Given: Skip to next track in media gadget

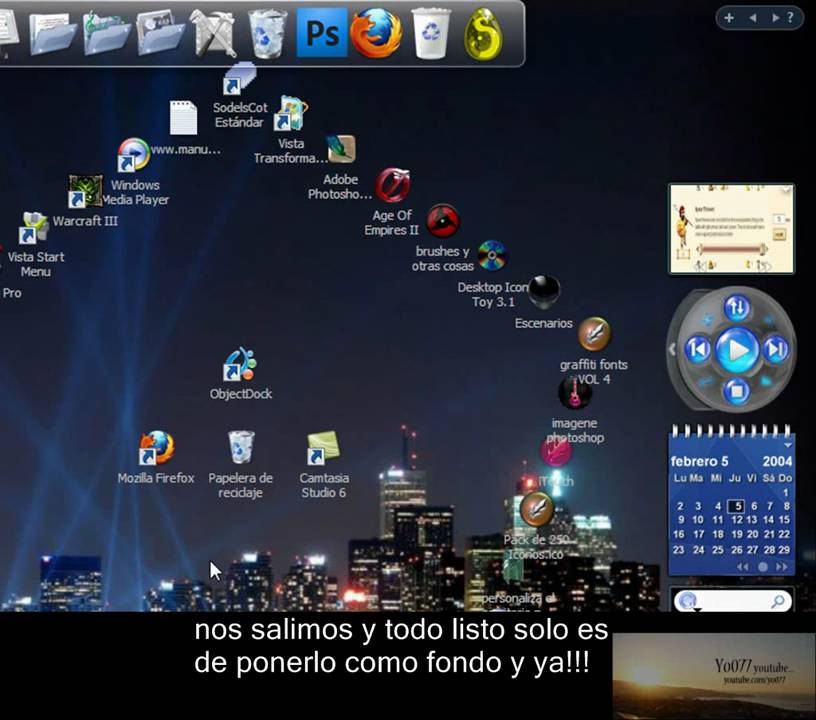Looking at the screenshot, I should pos(775,349).
